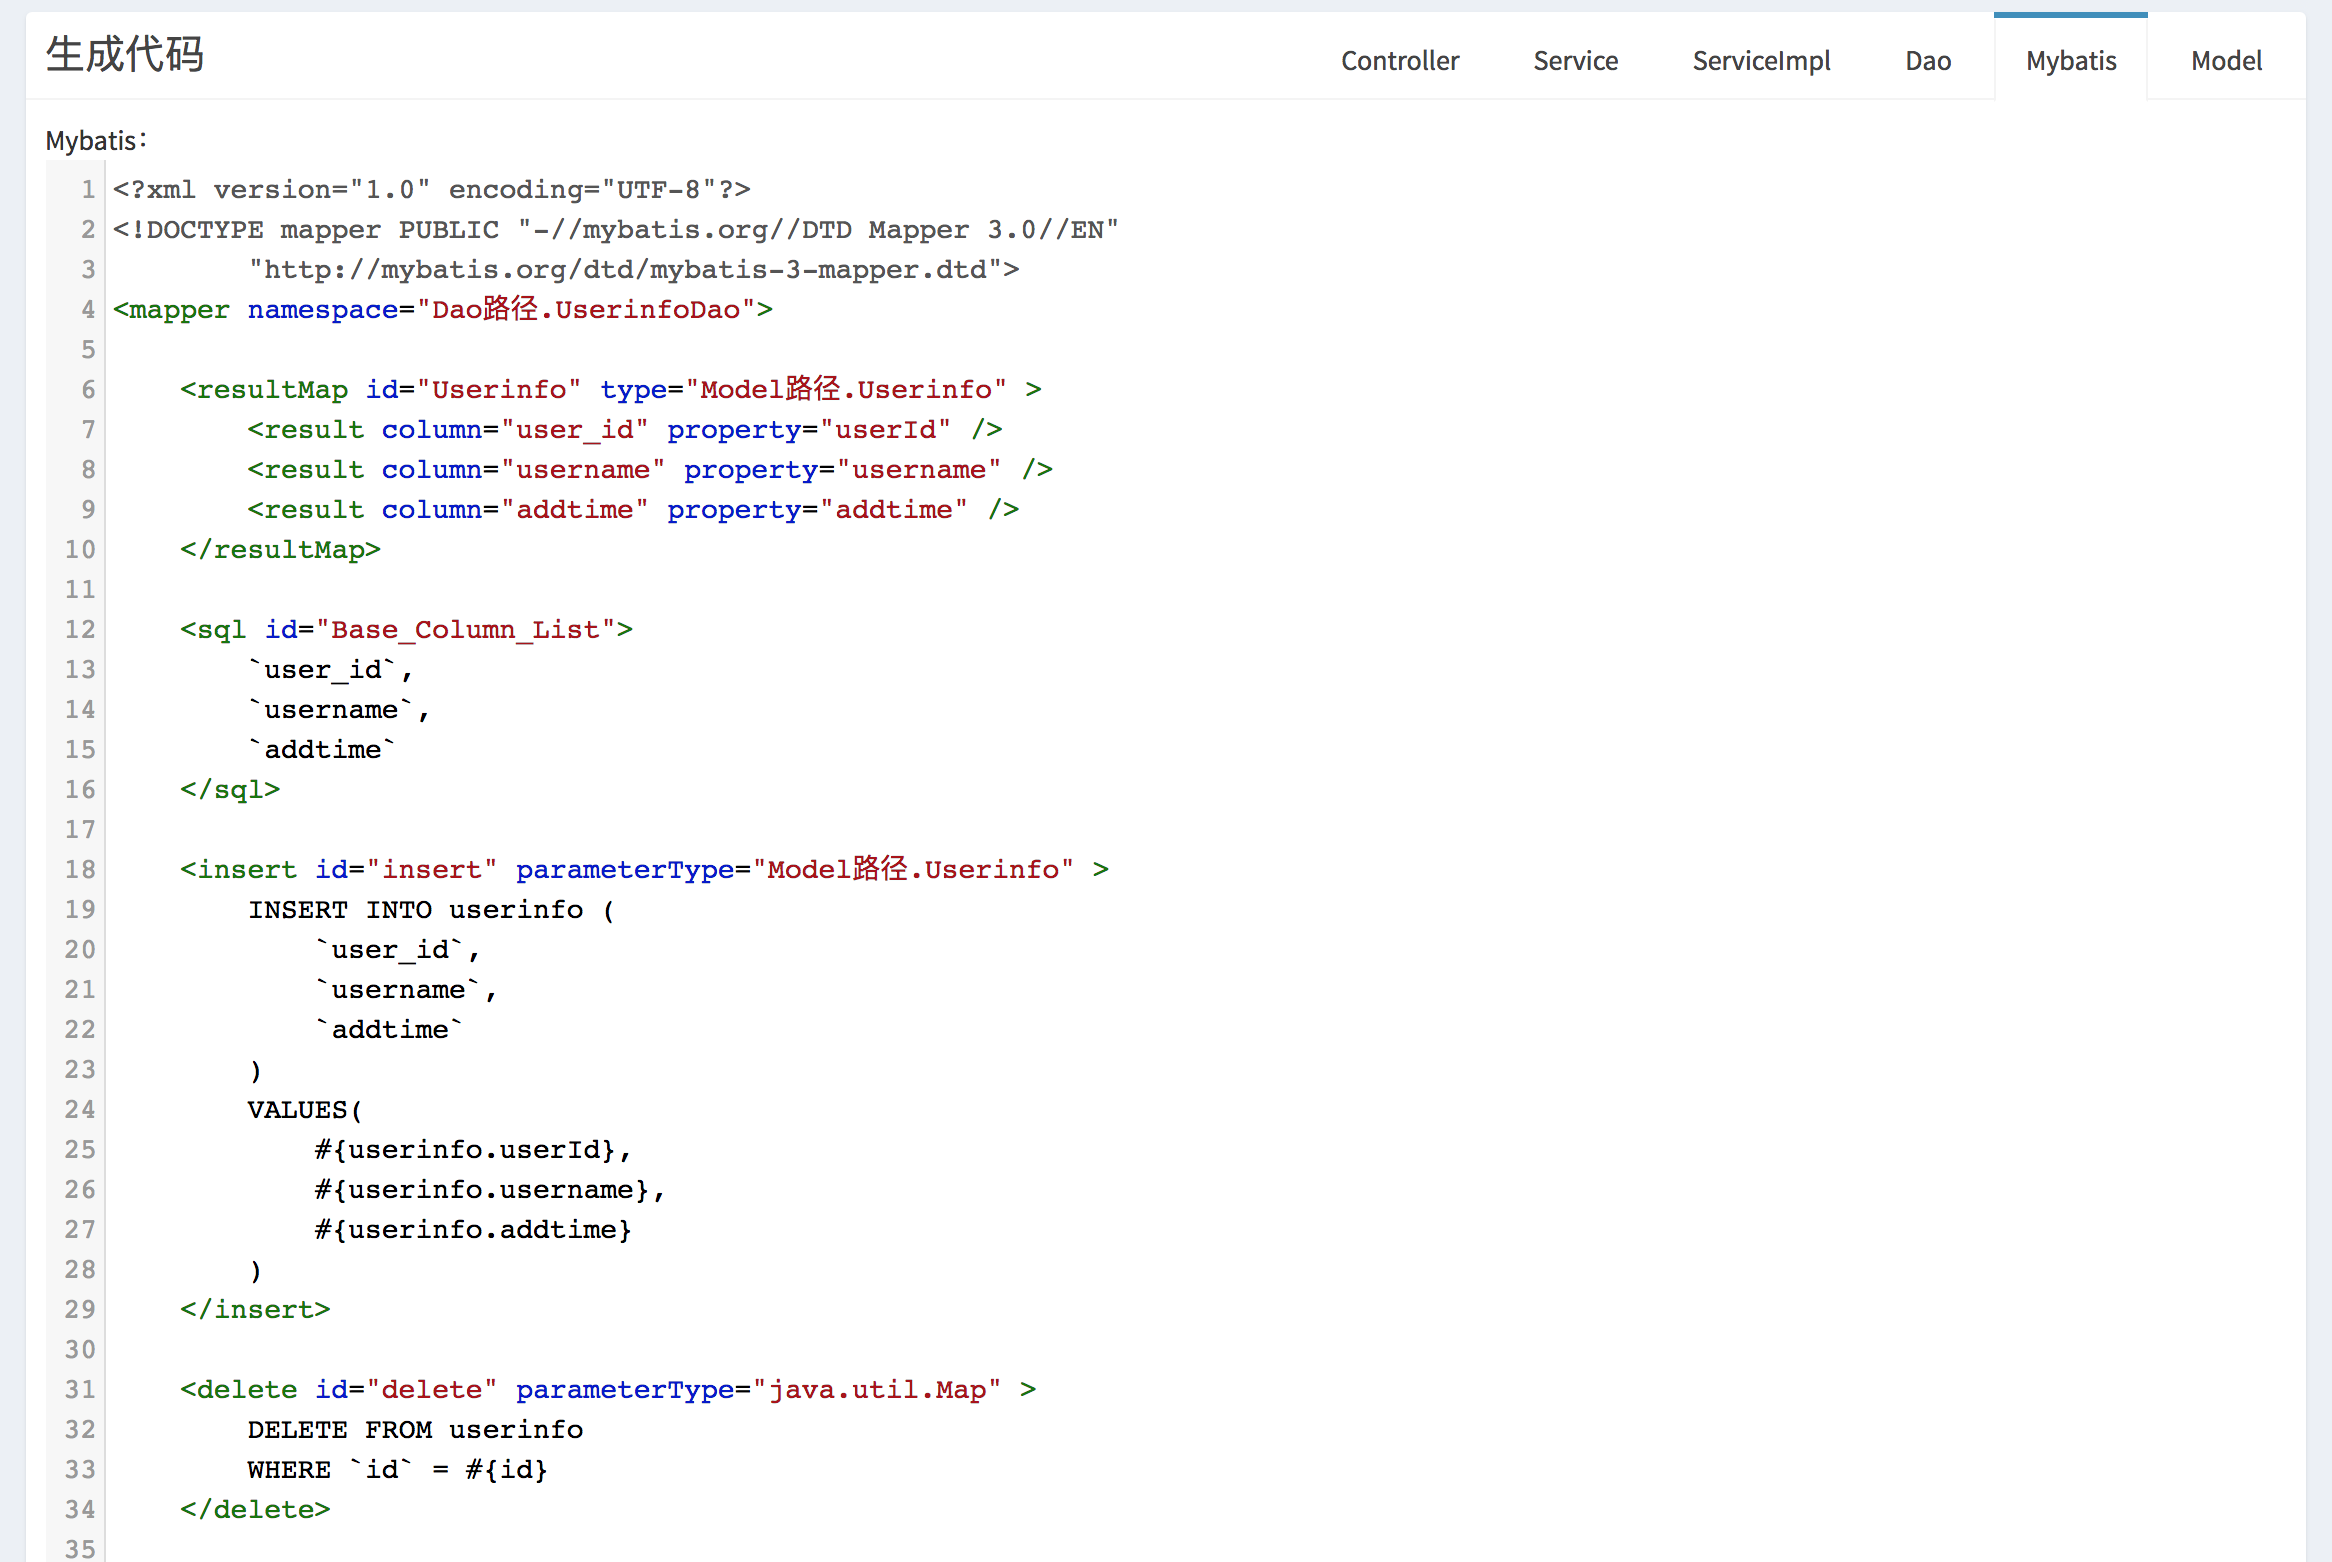This screenshot has height=1562, width=2332.
Task: Open the Model tab
Action: click(x=2226, y=61)
